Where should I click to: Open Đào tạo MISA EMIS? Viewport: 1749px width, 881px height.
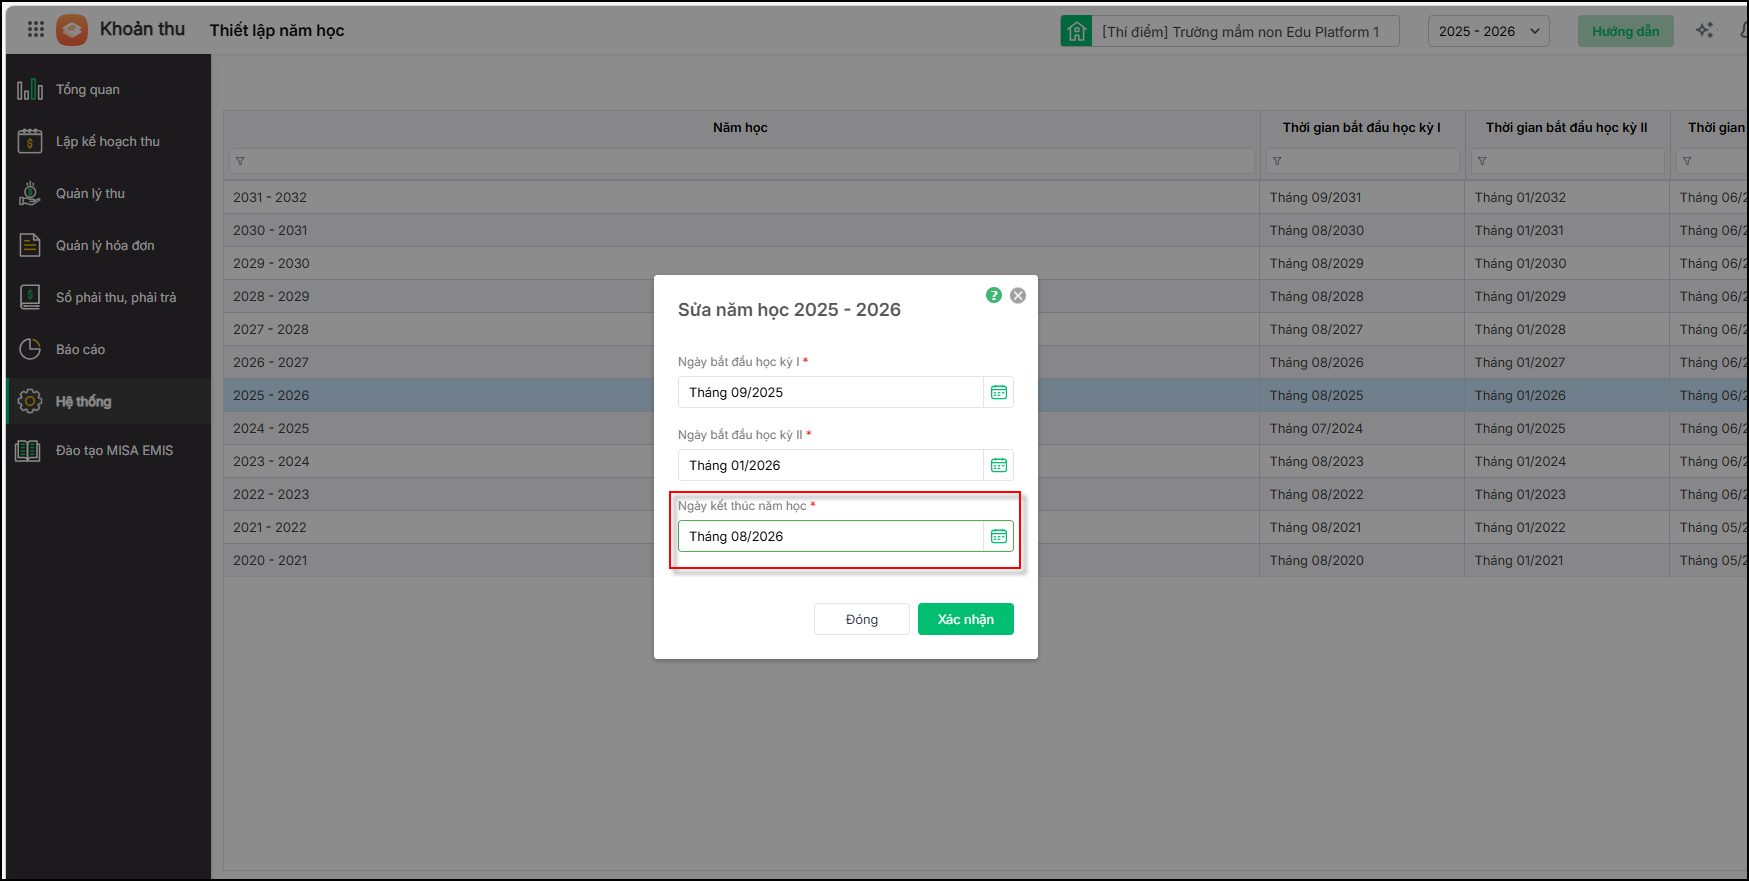point(108,450)
